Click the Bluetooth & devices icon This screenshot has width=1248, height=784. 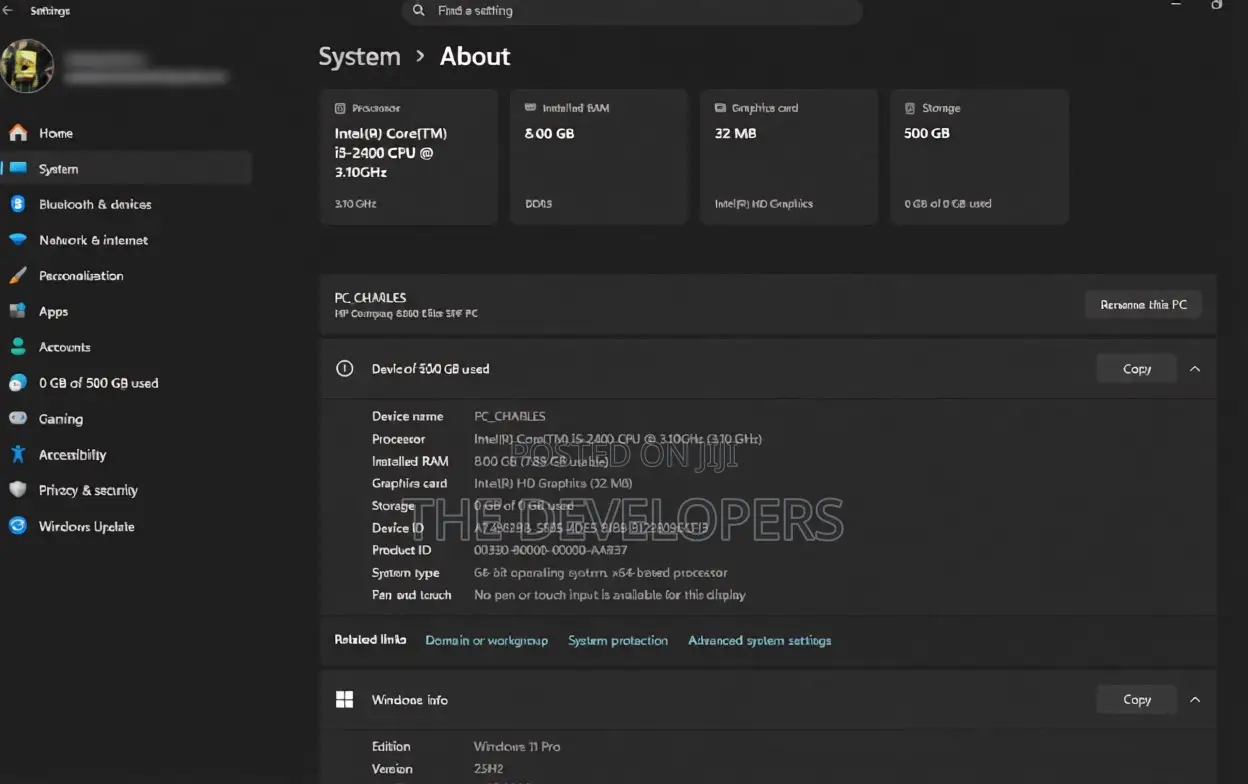(x=18, y=204)
